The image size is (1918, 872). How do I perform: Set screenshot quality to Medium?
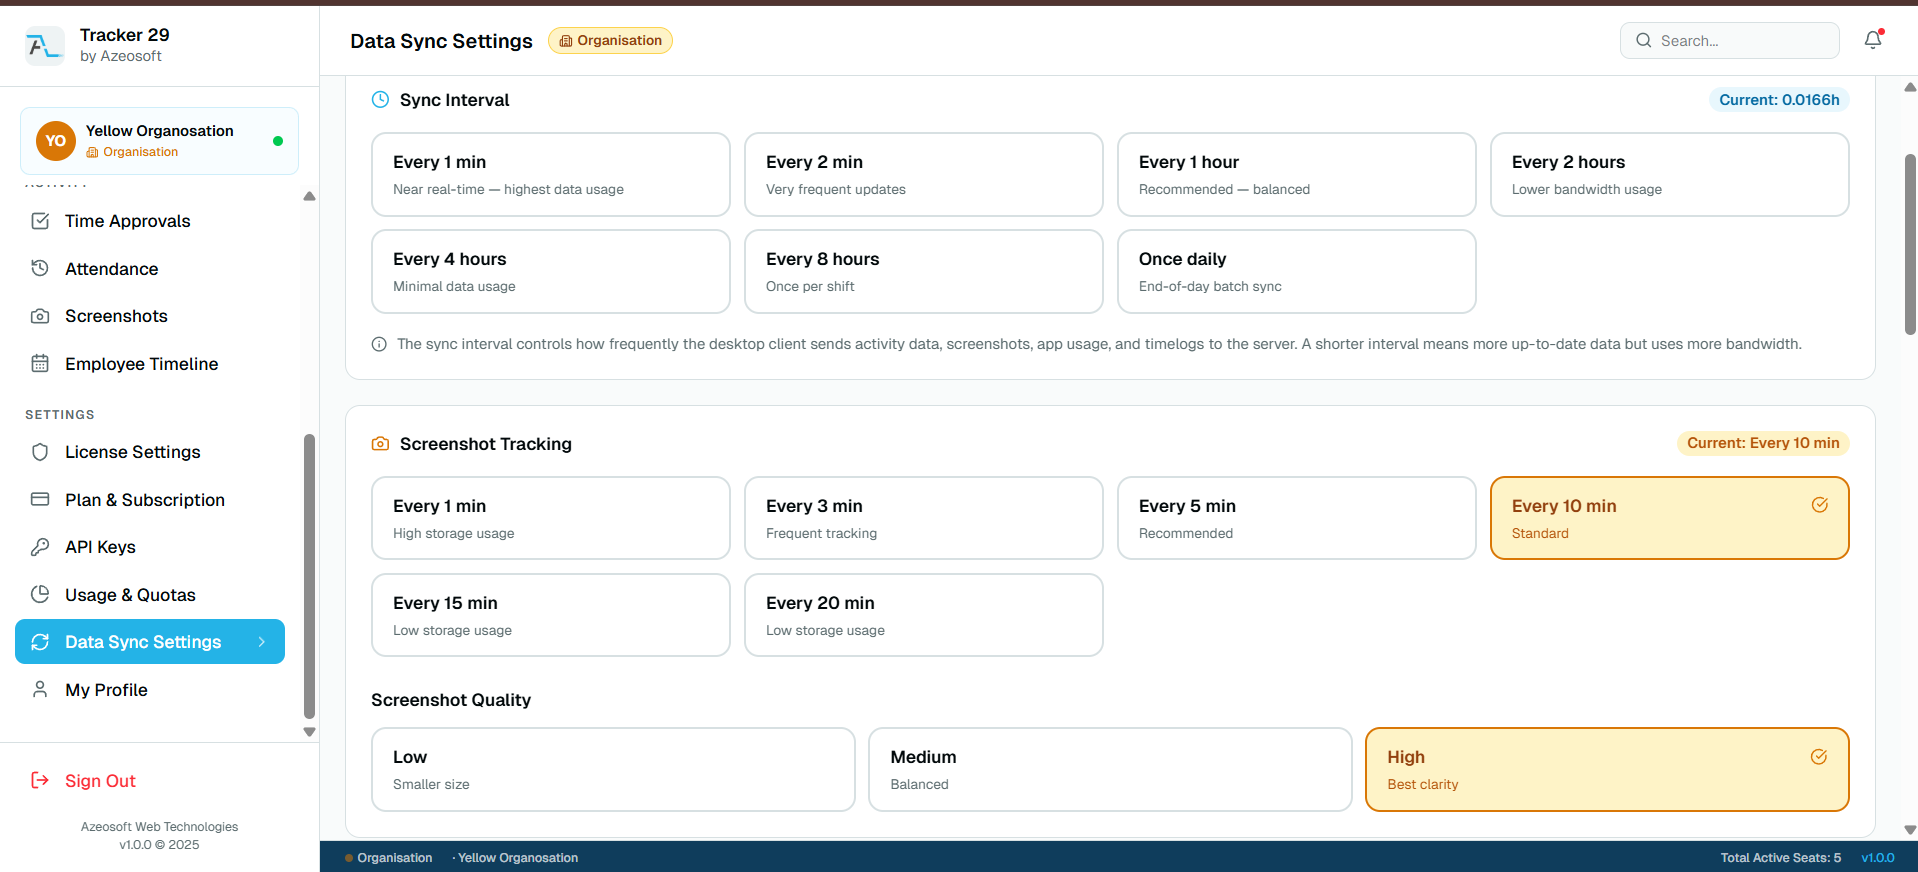point(1110,769)
